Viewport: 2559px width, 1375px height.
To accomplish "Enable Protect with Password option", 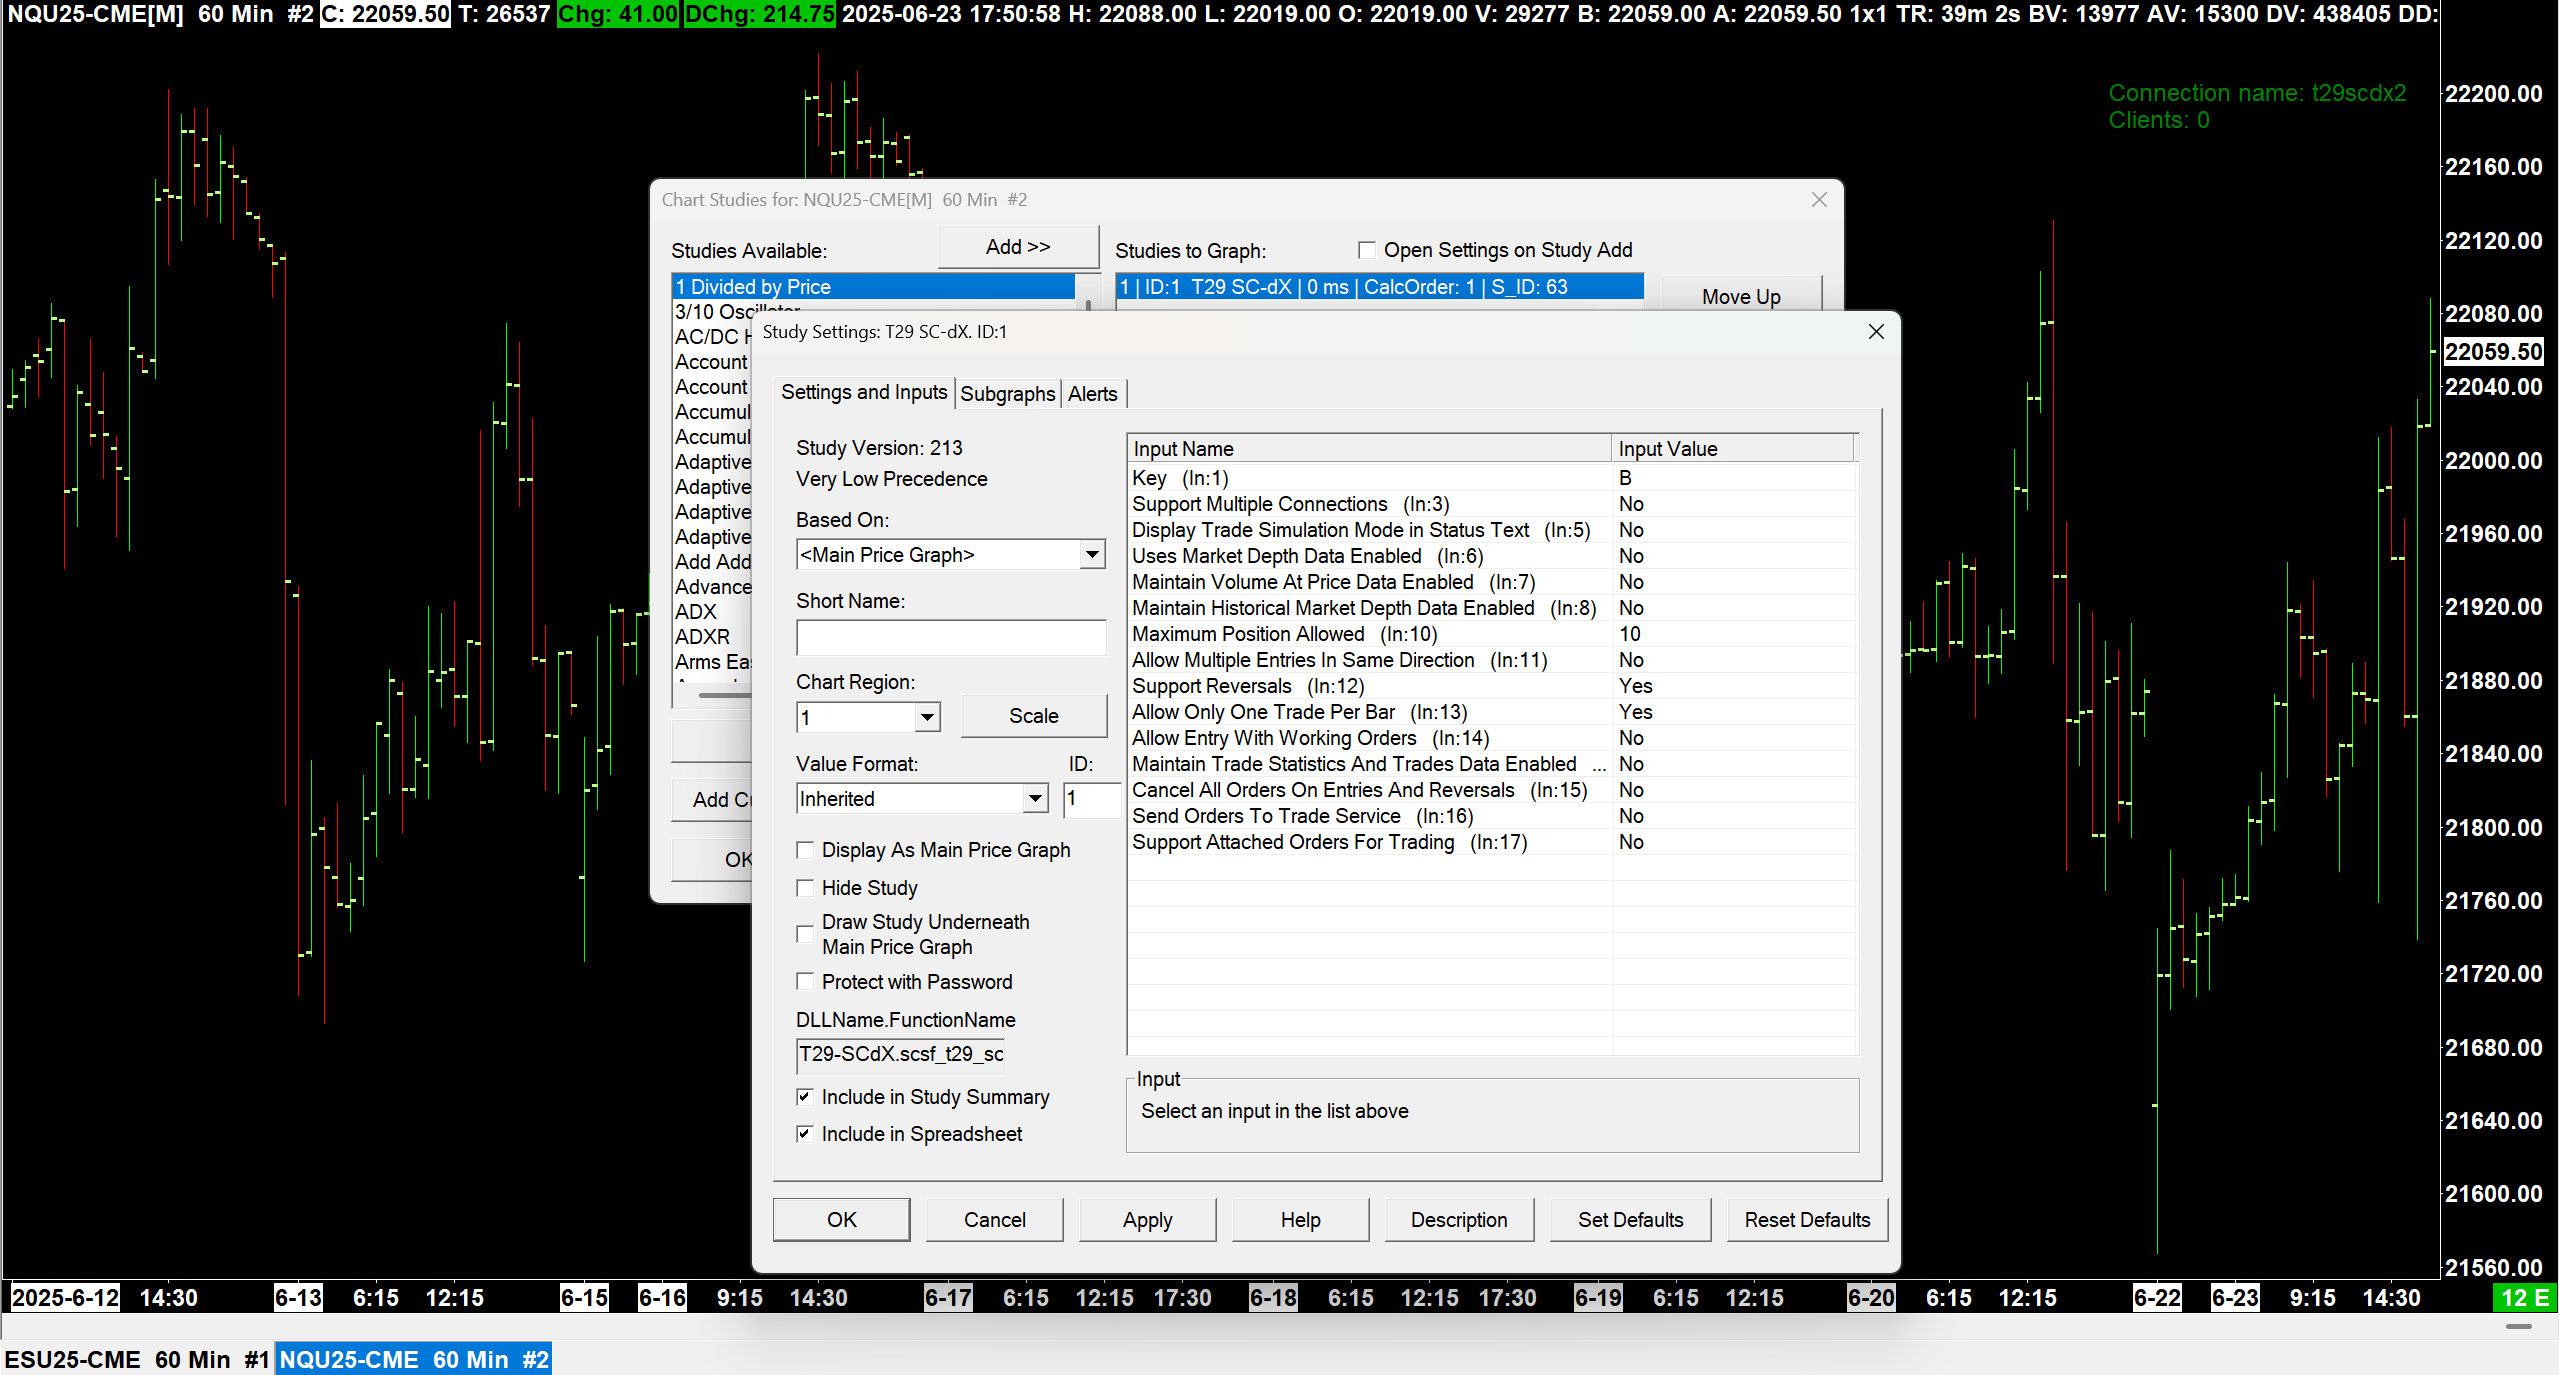I will 805,982.
